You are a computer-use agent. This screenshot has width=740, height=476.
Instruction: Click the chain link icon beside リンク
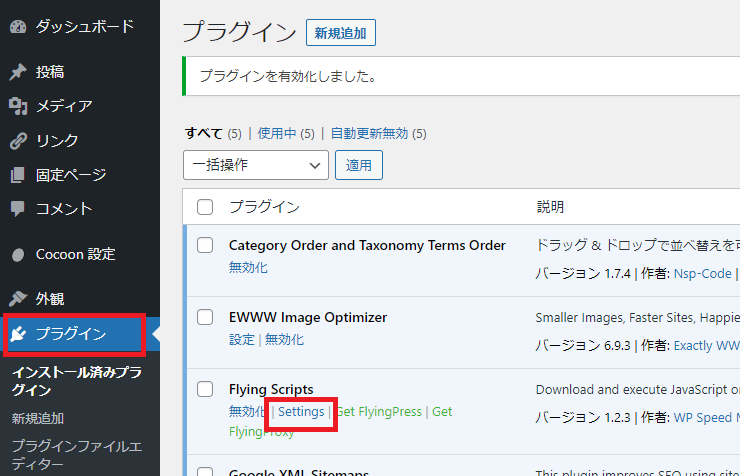click(18, 141)
